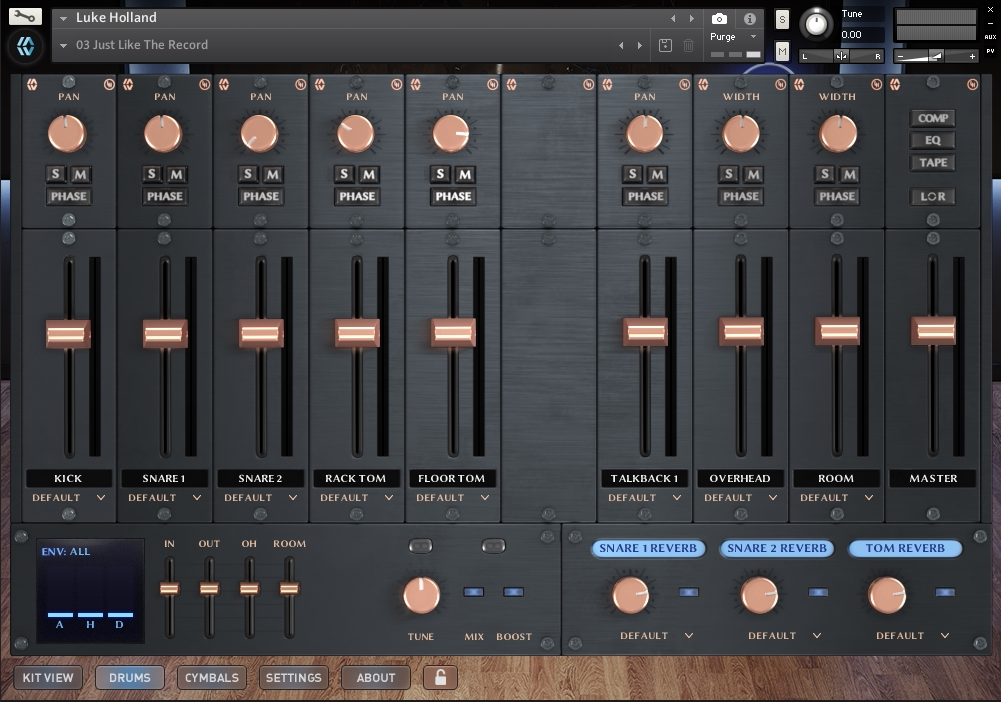Solo the Snare 1 channel
Viewport: 1001px width, 702px height.
[151, 174]
